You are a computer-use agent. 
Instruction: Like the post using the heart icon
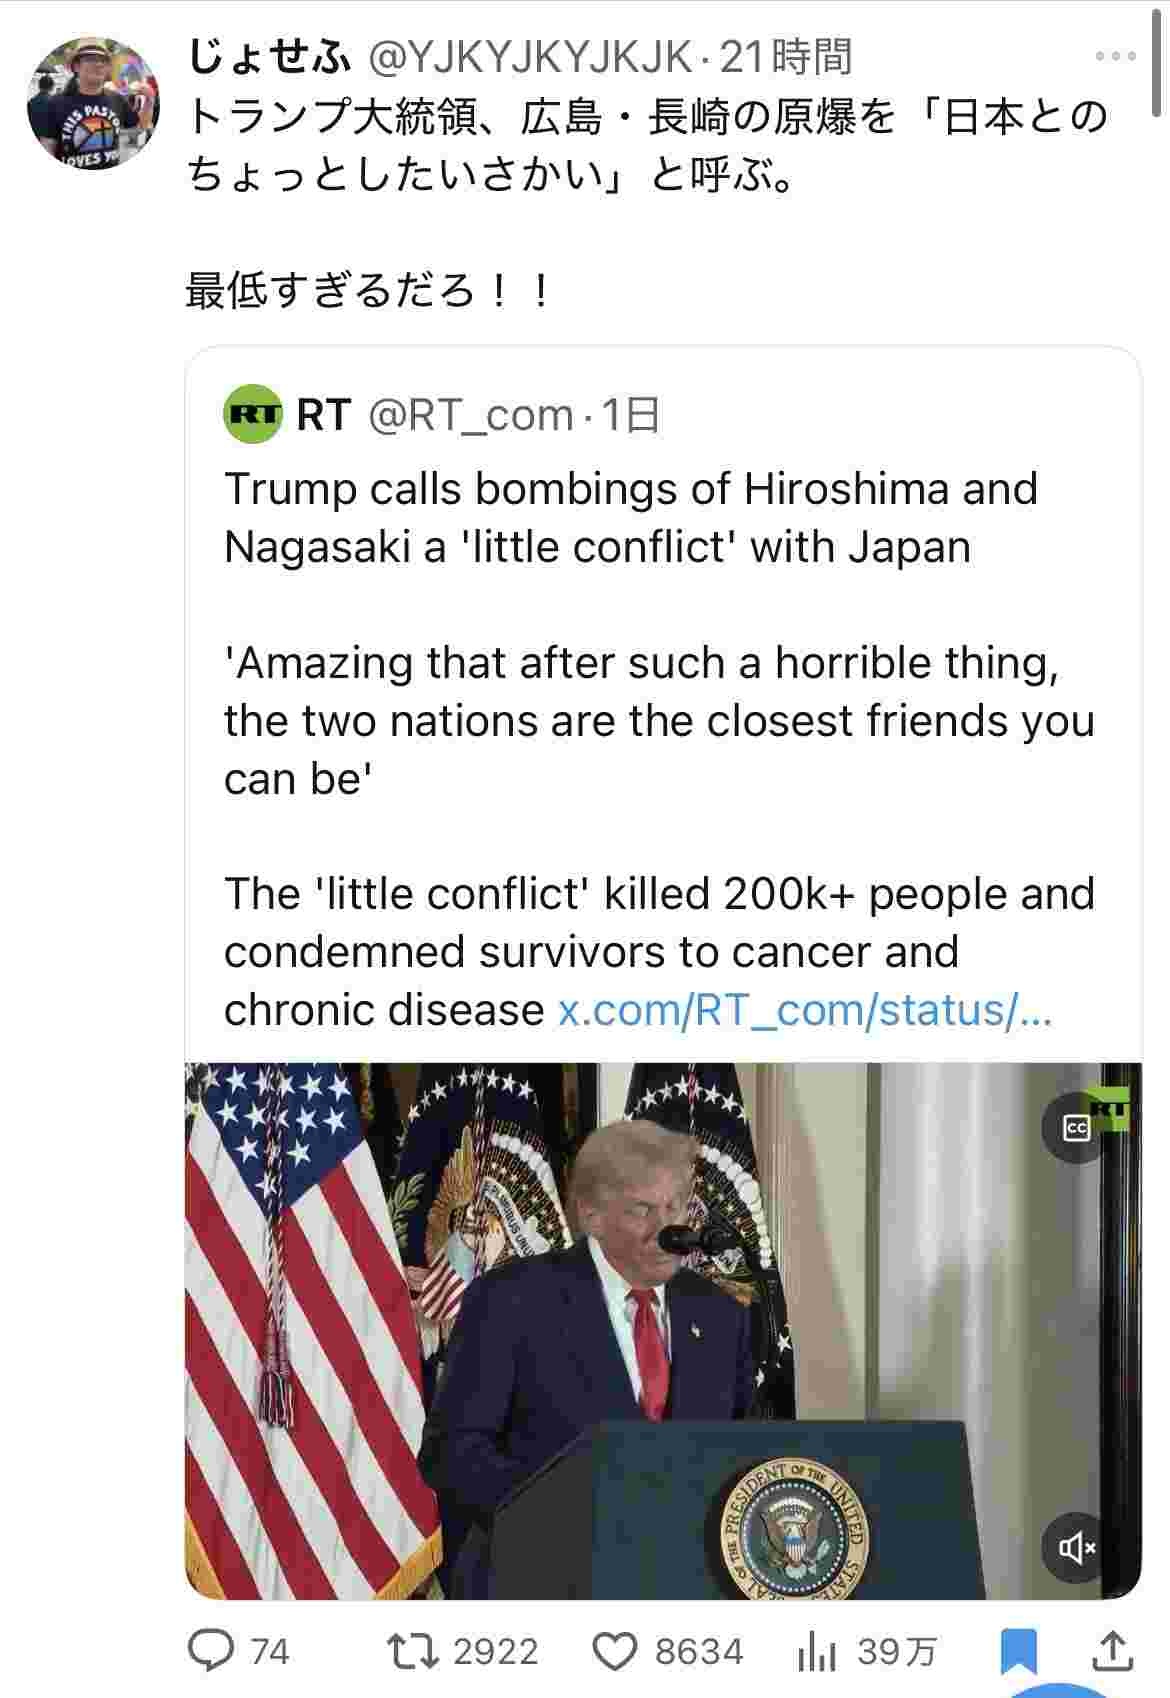tap(615, 1650)
